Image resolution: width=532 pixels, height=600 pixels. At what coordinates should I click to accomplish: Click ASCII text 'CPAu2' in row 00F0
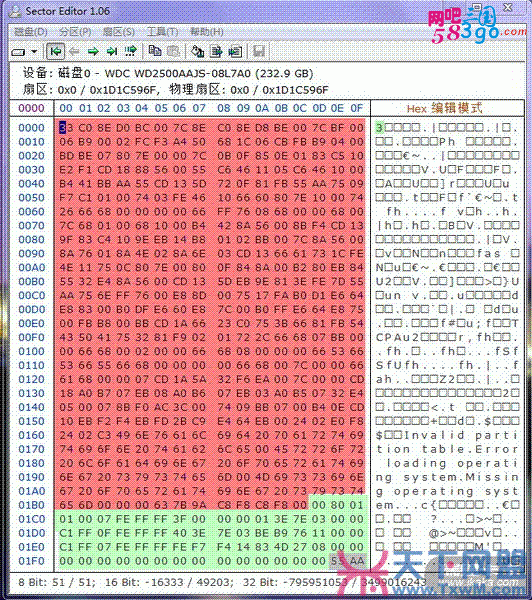click(398, 337)
